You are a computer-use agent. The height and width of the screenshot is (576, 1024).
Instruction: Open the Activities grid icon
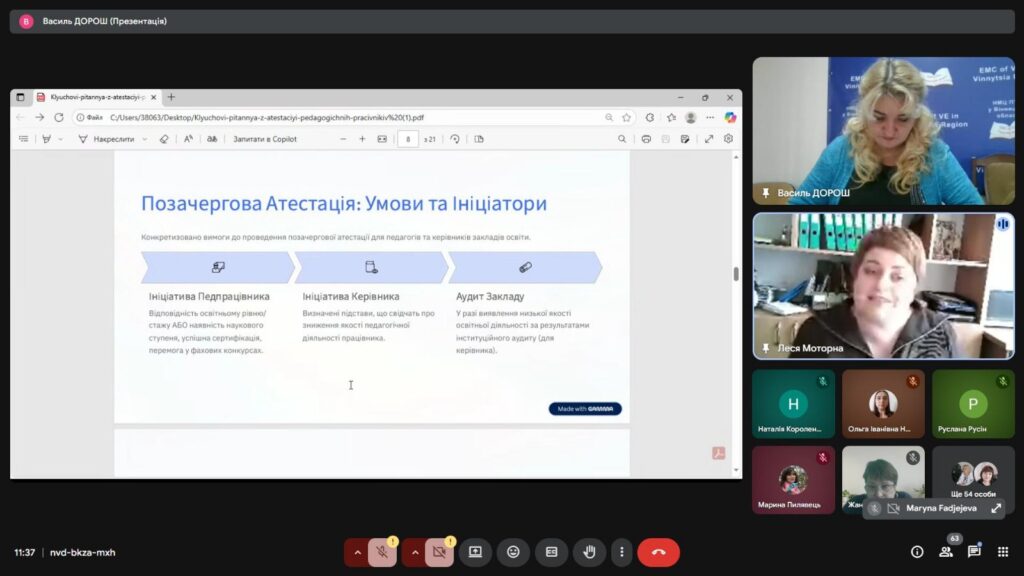[1003, 552]
